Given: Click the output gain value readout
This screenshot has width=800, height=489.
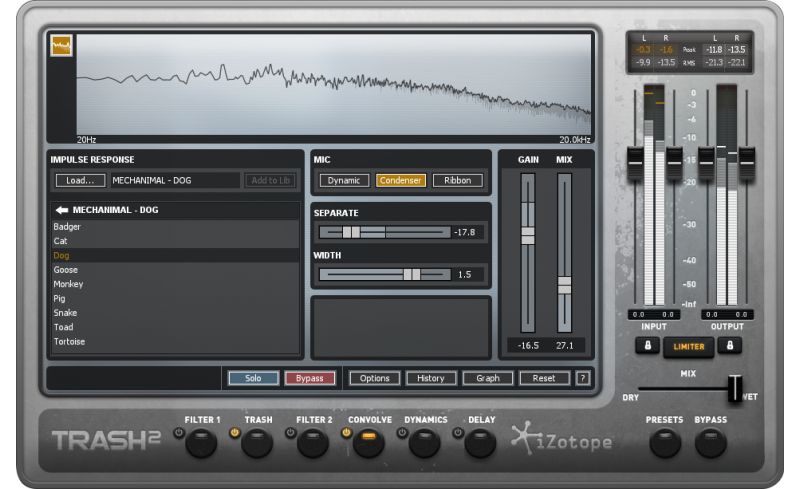Looking at the screenshot, I should [x=727, y=314].
